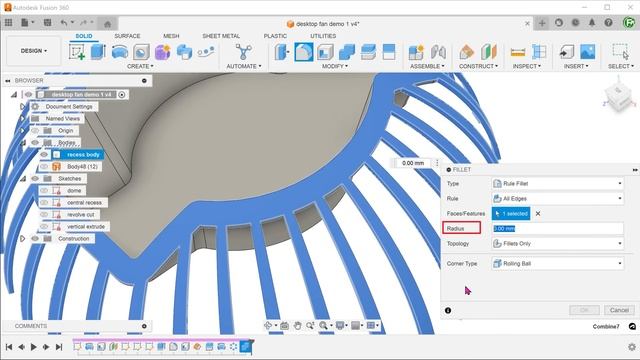
Task: Open the Topology dropdown showing Fillets Only
Action: [558, 244]
